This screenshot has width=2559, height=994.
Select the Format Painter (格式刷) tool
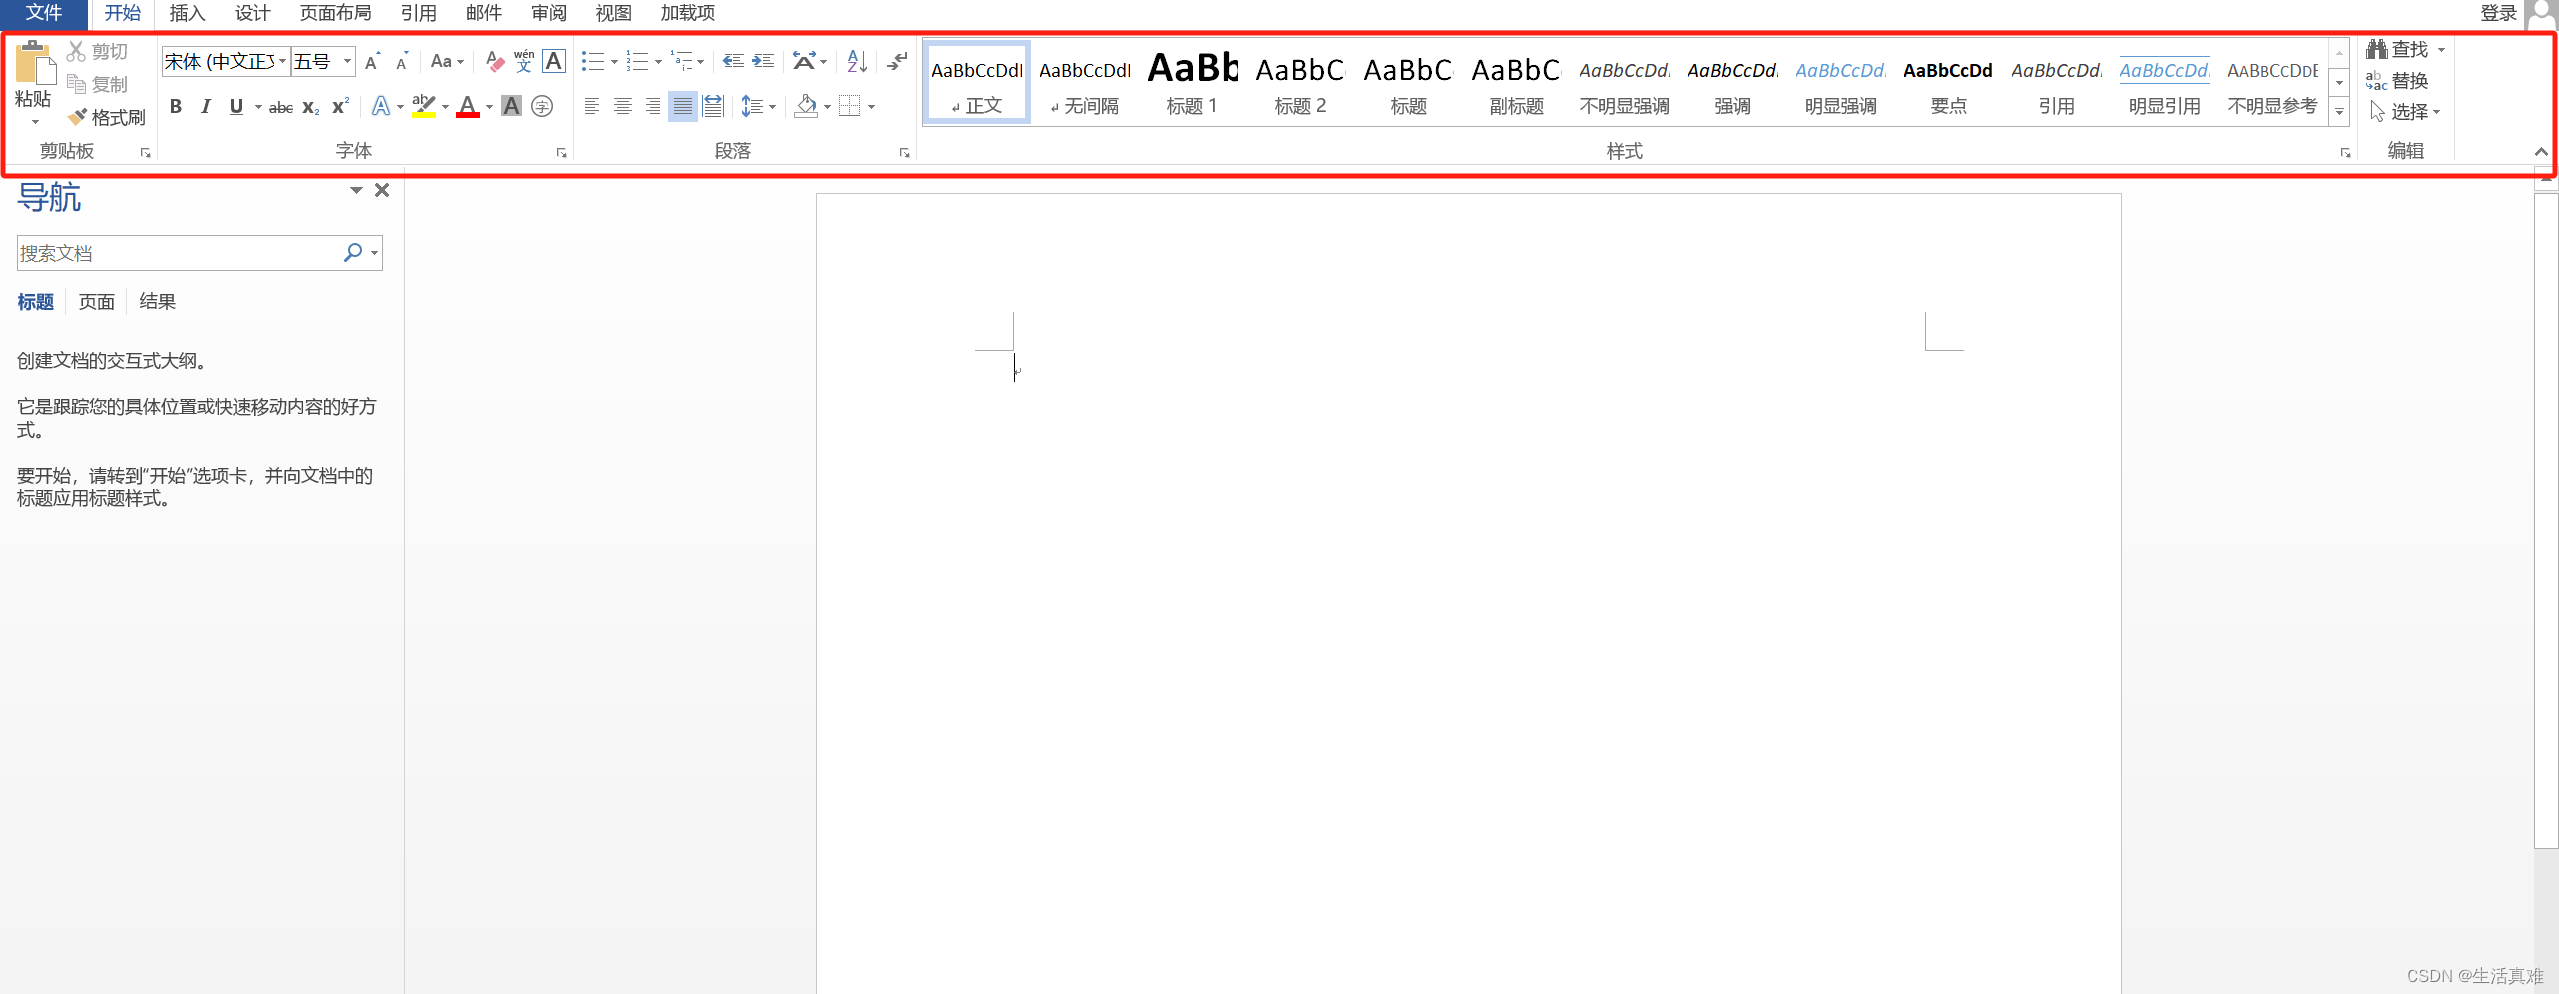point(107,117)
